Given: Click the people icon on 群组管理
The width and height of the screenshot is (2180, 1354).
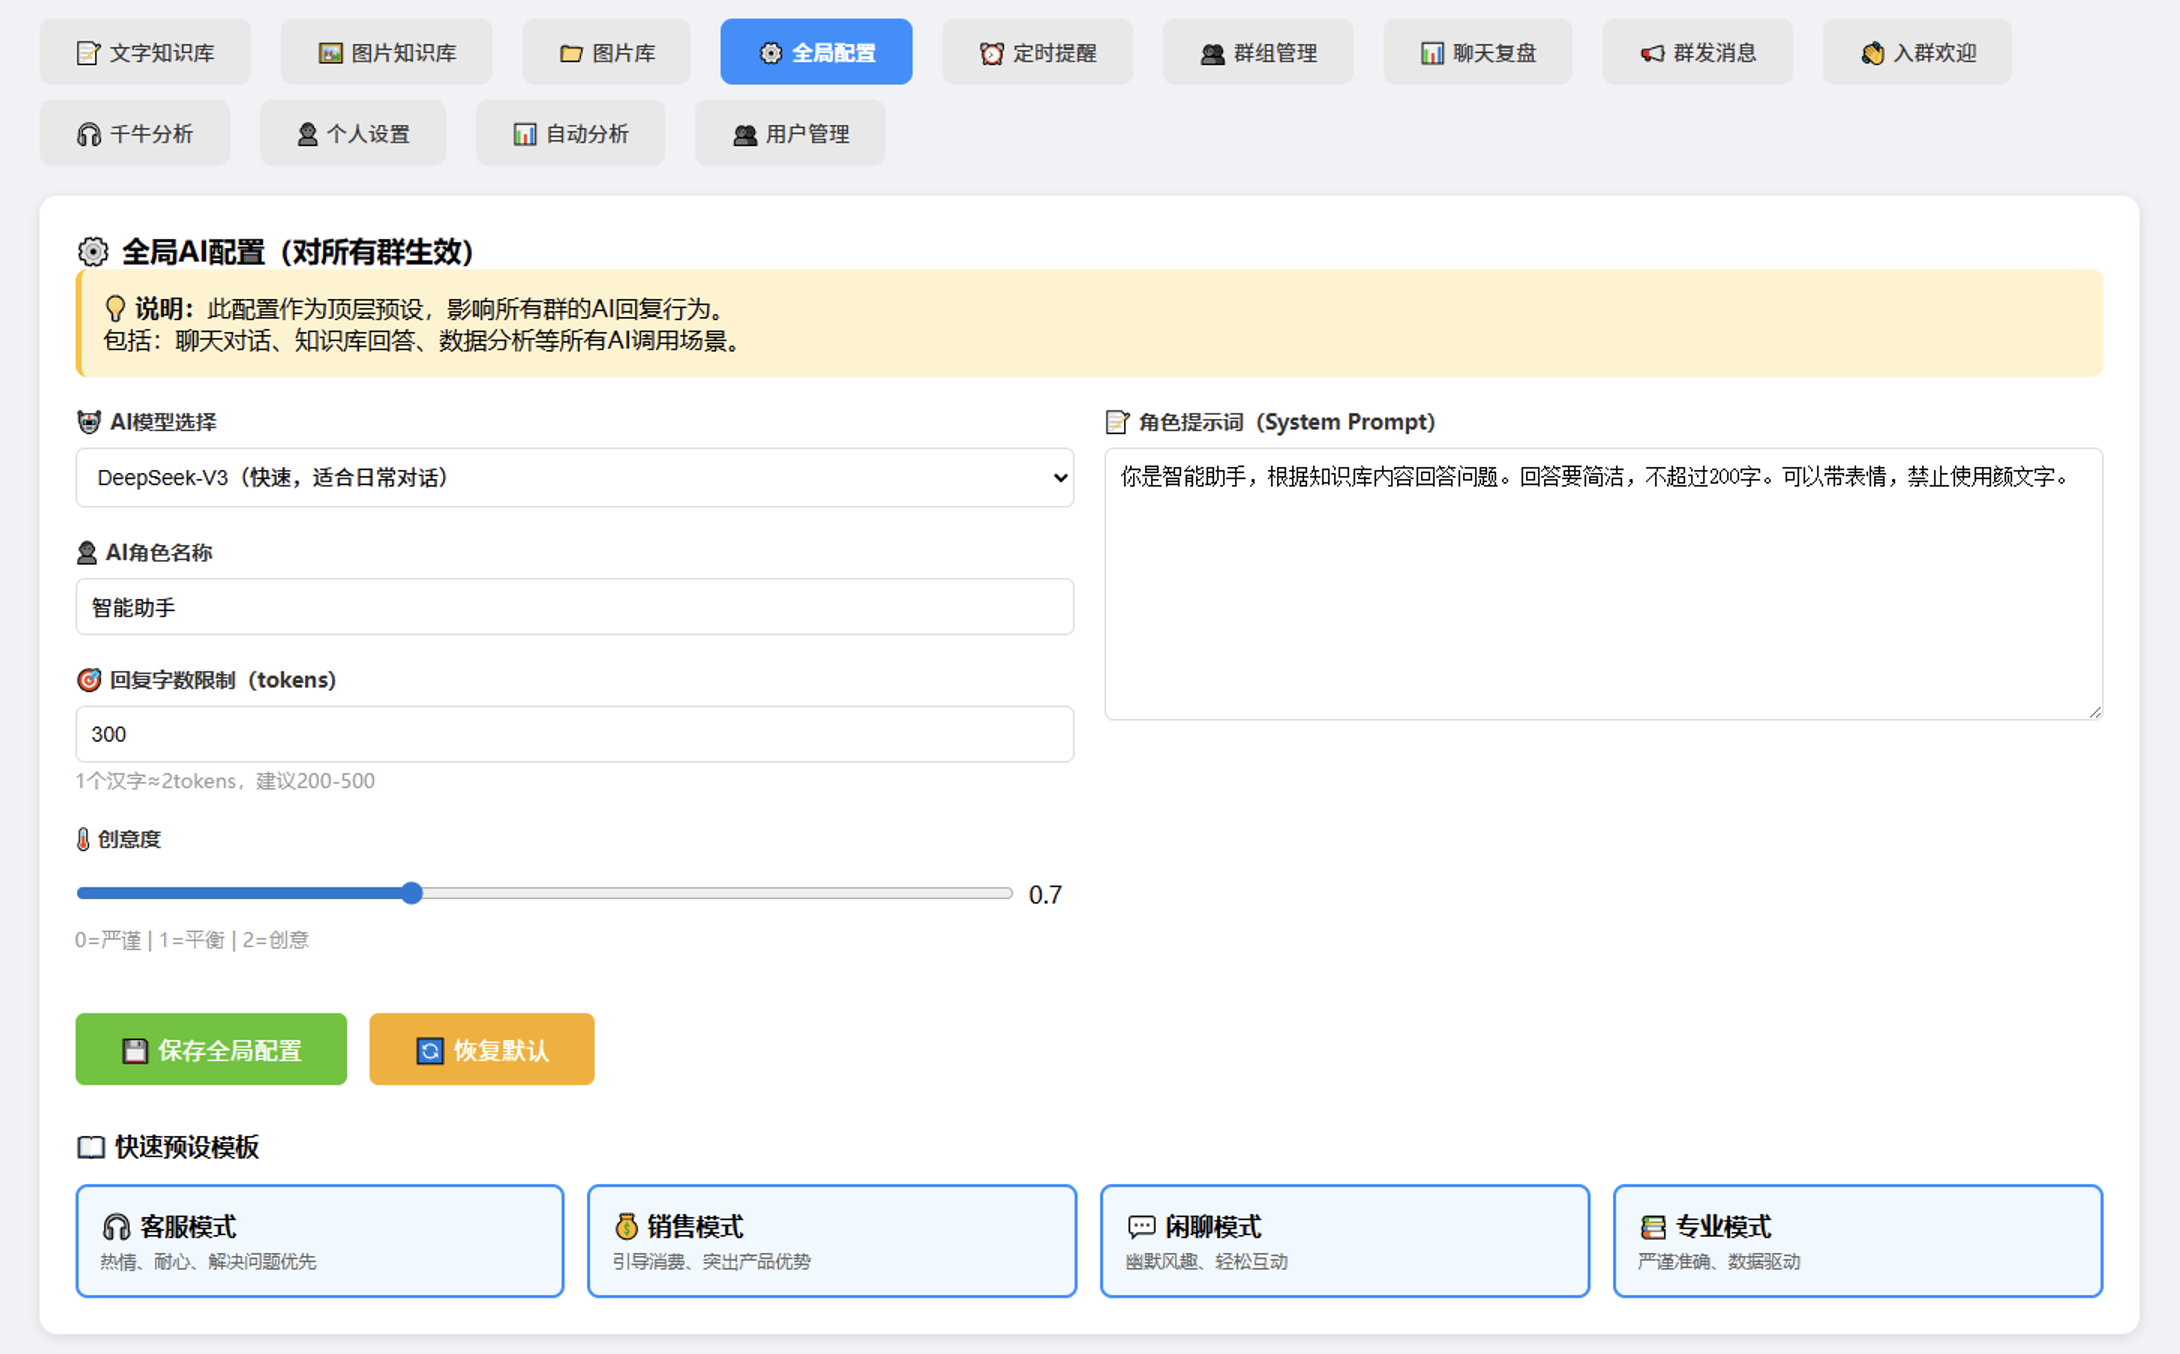Looking at the screenshot, I should pyautogui.click(x=1212, y=53).
